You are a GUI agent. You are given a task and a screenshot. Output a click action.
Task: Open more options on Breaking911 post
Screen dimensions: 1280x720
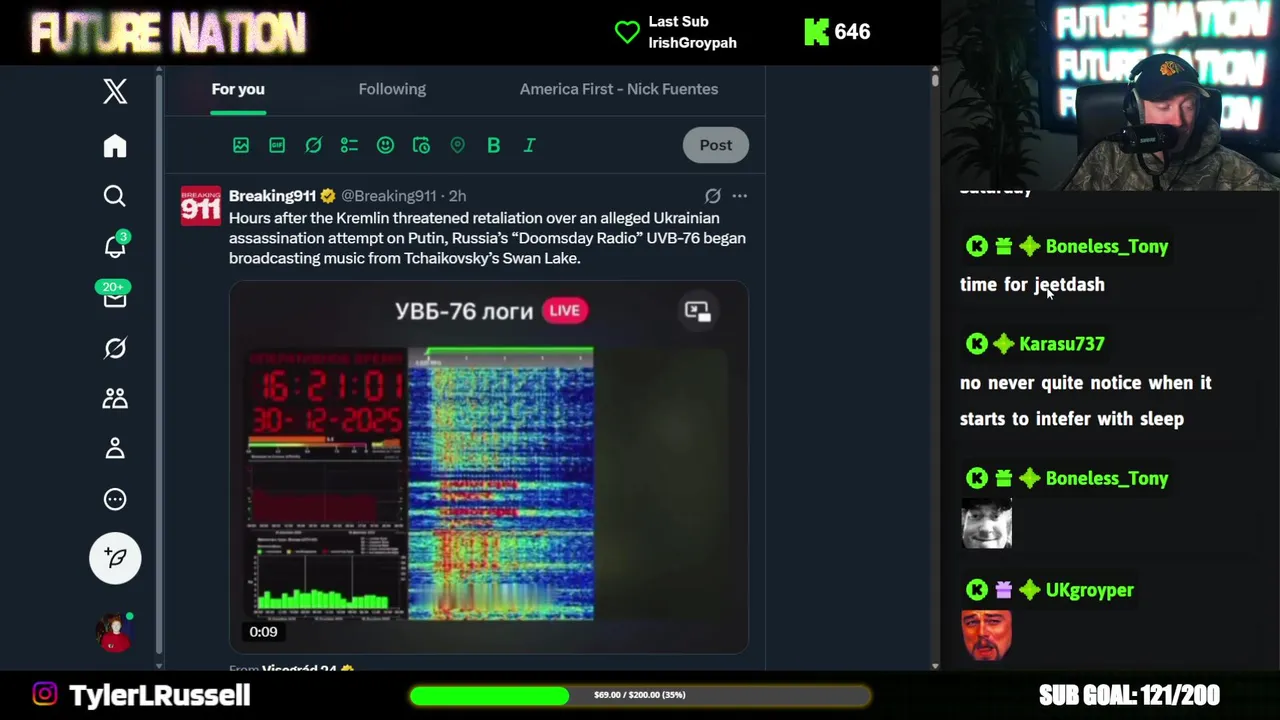739,196
